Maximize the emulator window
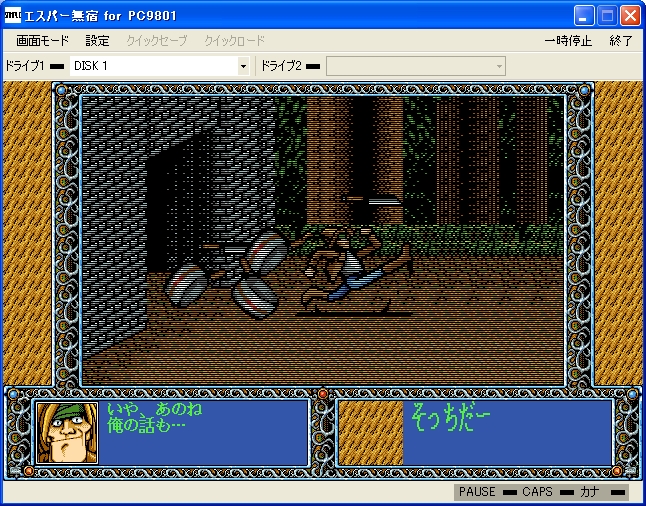646x506 pixels. (x=607, y=16)
